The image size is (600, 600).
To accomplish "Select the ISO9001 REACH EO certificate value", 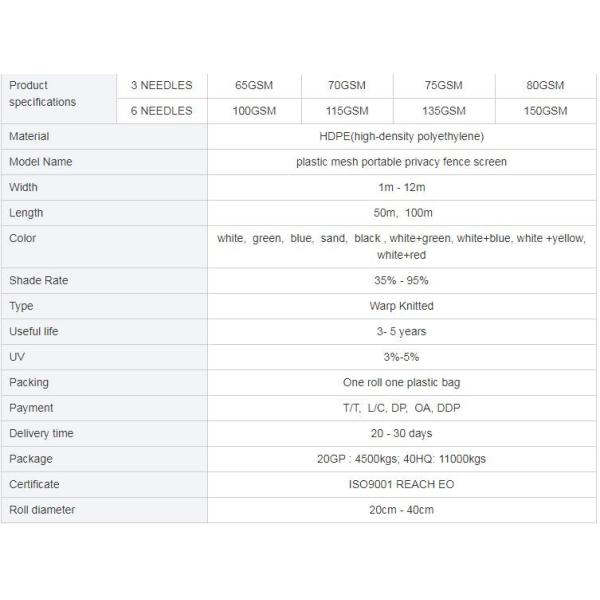I will point(401,485).
